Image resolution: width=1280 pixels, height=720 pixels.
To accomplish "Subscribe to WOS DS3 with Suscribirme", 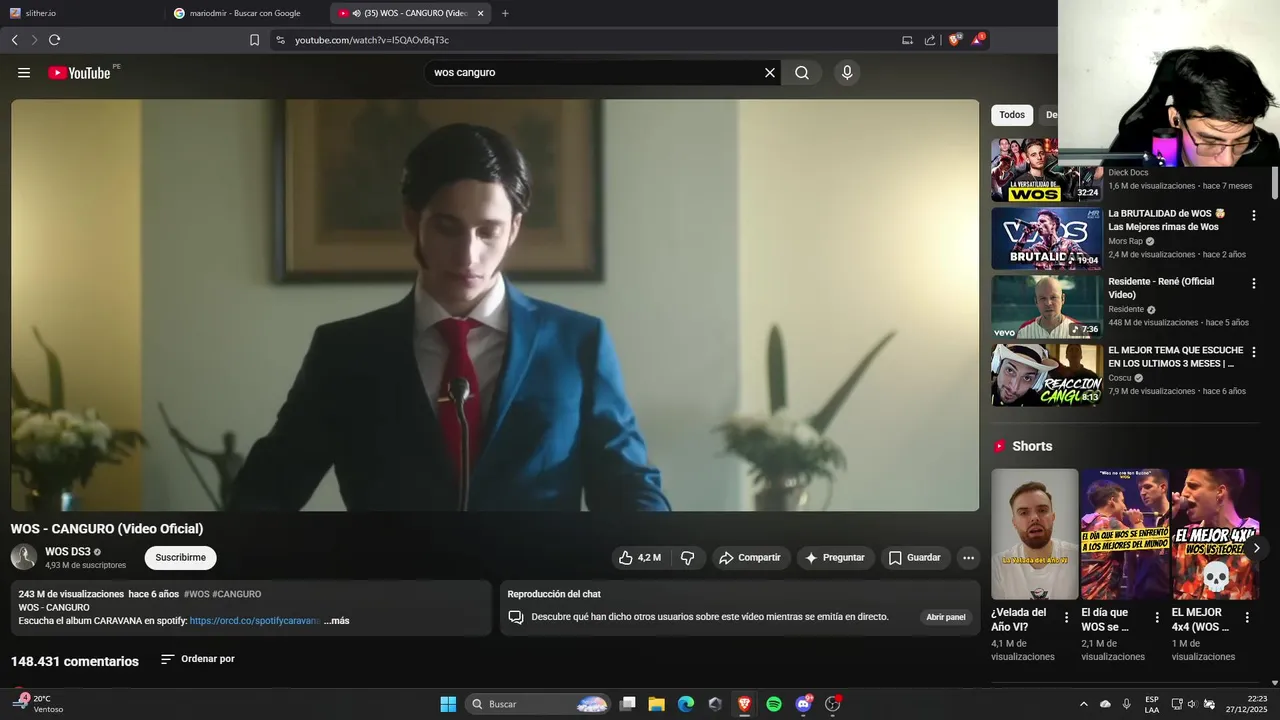I will click(180, 558).
